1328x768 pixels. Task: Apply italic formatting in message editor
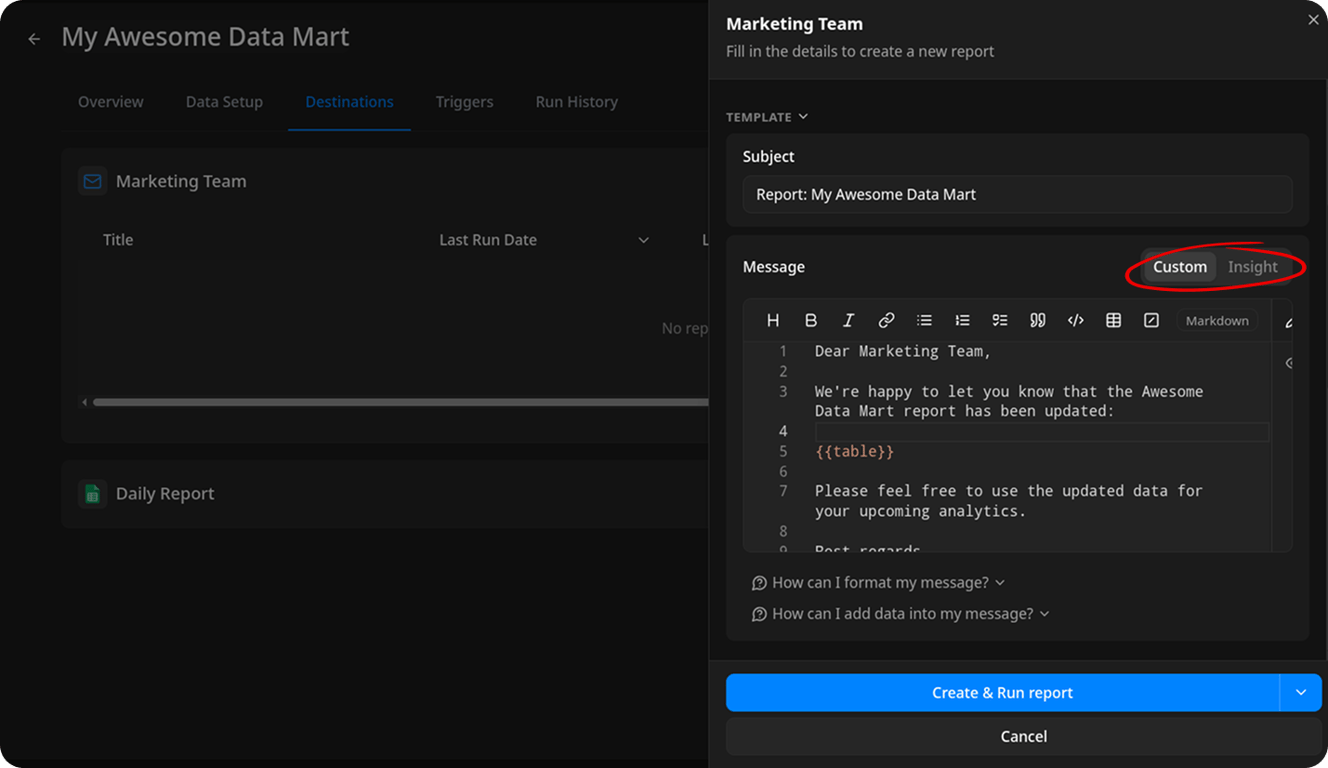pyautogui.click(x=848, y=320)
